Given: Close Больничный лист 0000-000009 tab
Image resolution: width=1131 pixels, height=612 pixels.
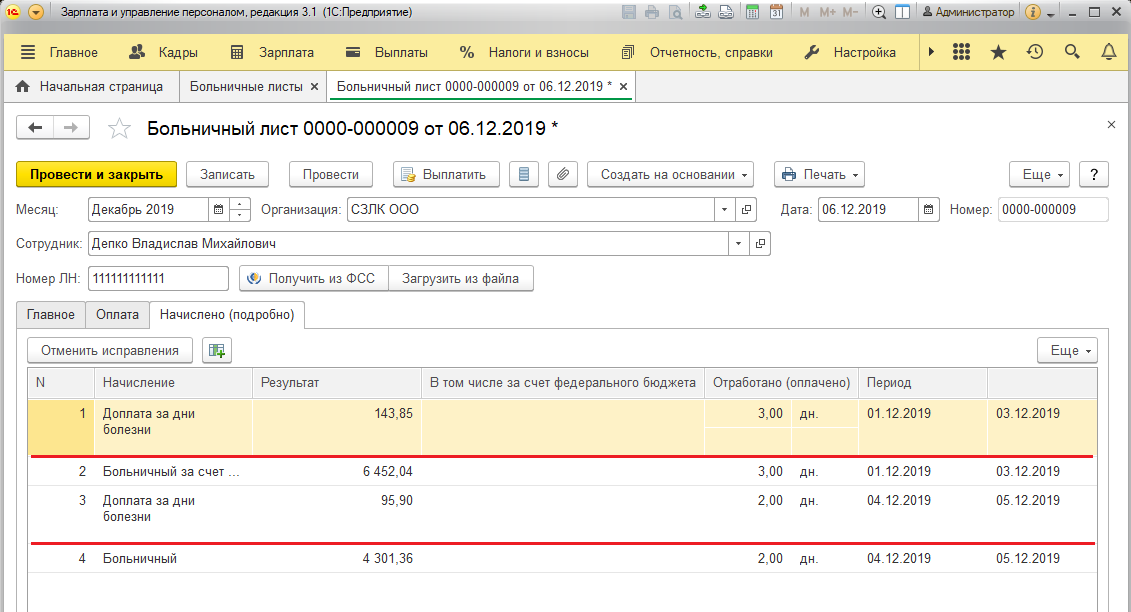Looking at the screenshot, I should (x=623, y=87).
